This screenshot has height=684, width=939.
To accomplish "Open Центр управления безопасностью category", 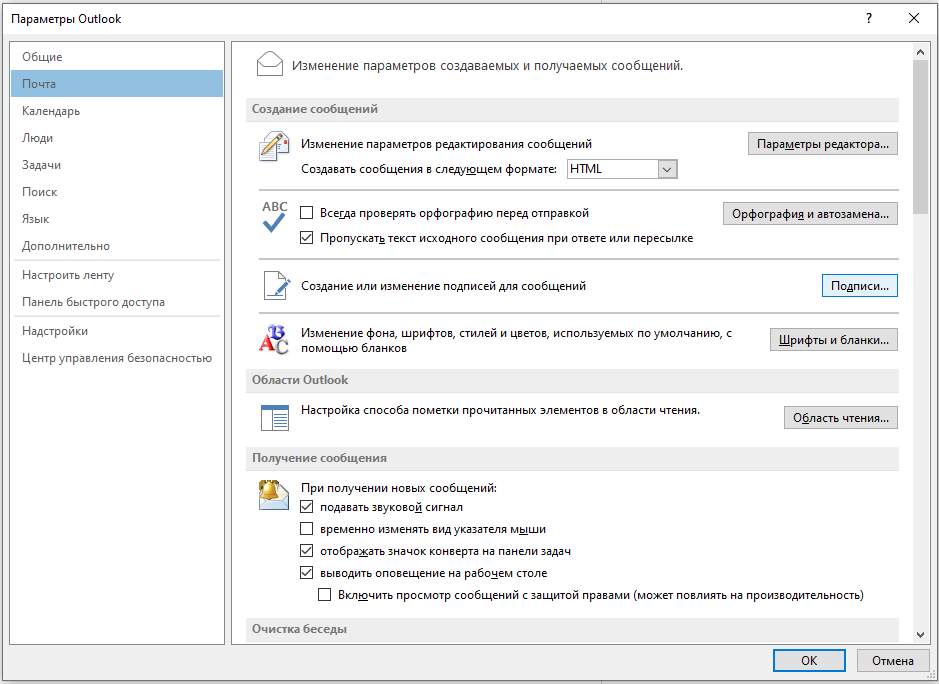I will click(117, 358).
